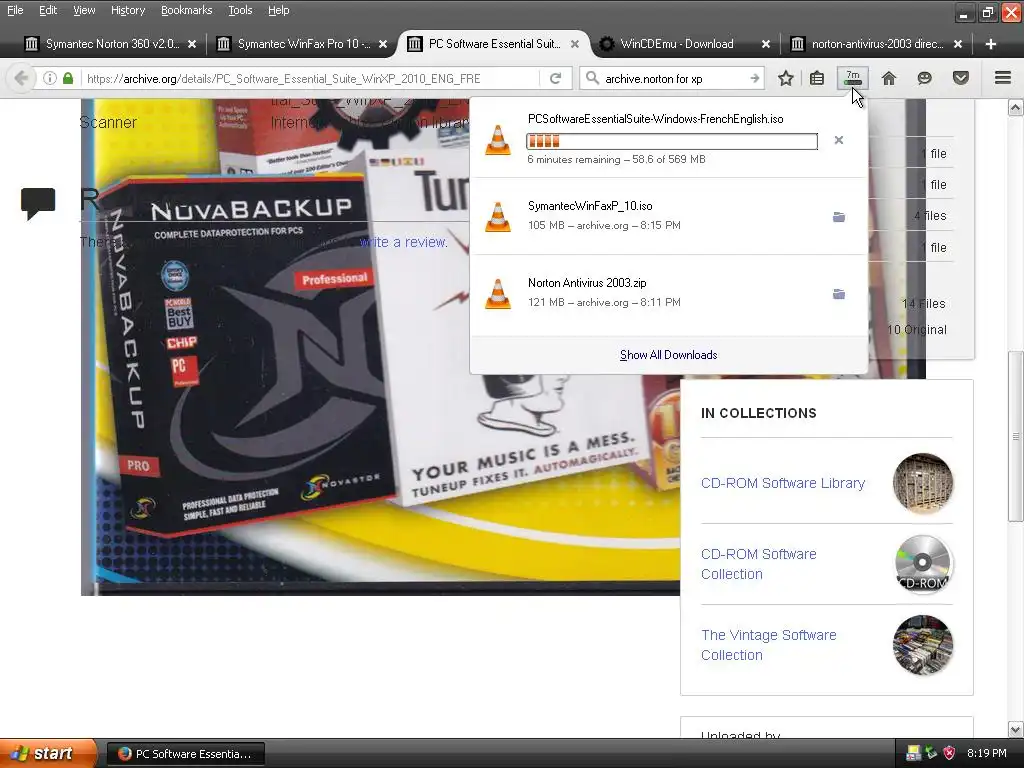Open the Tools menu
Image resolution: width=1024 pixels, height=768 pixels.
pyautogui.click(x=240, y=10)
